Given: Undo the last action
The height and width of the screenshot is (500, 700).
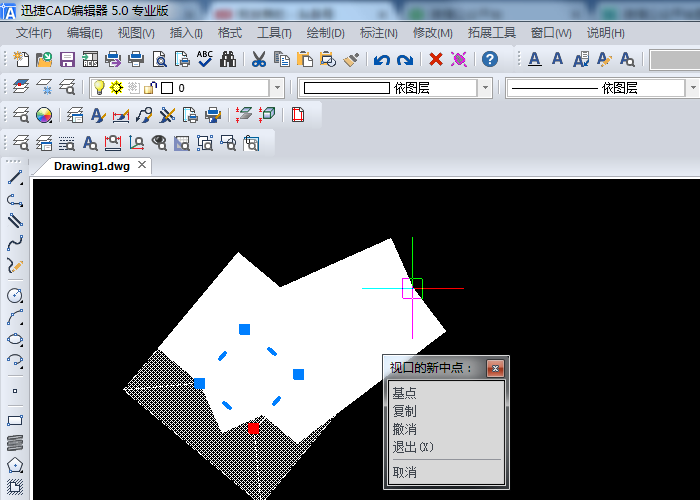Looking at the screenshot, I should pos(382,59).
